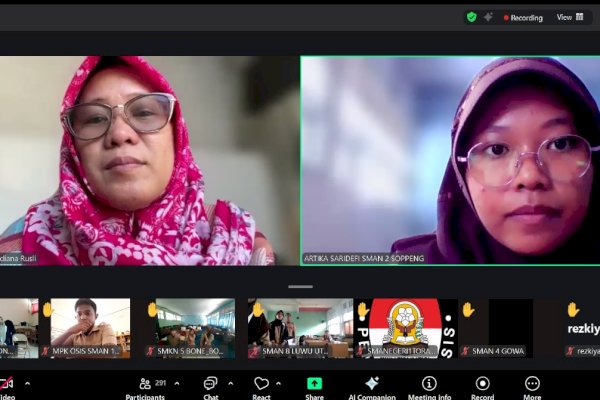Click the AI Companion sparkle icon in the top bar
Image resolution: width=600 pixels, height=400 pixels.
488,17
